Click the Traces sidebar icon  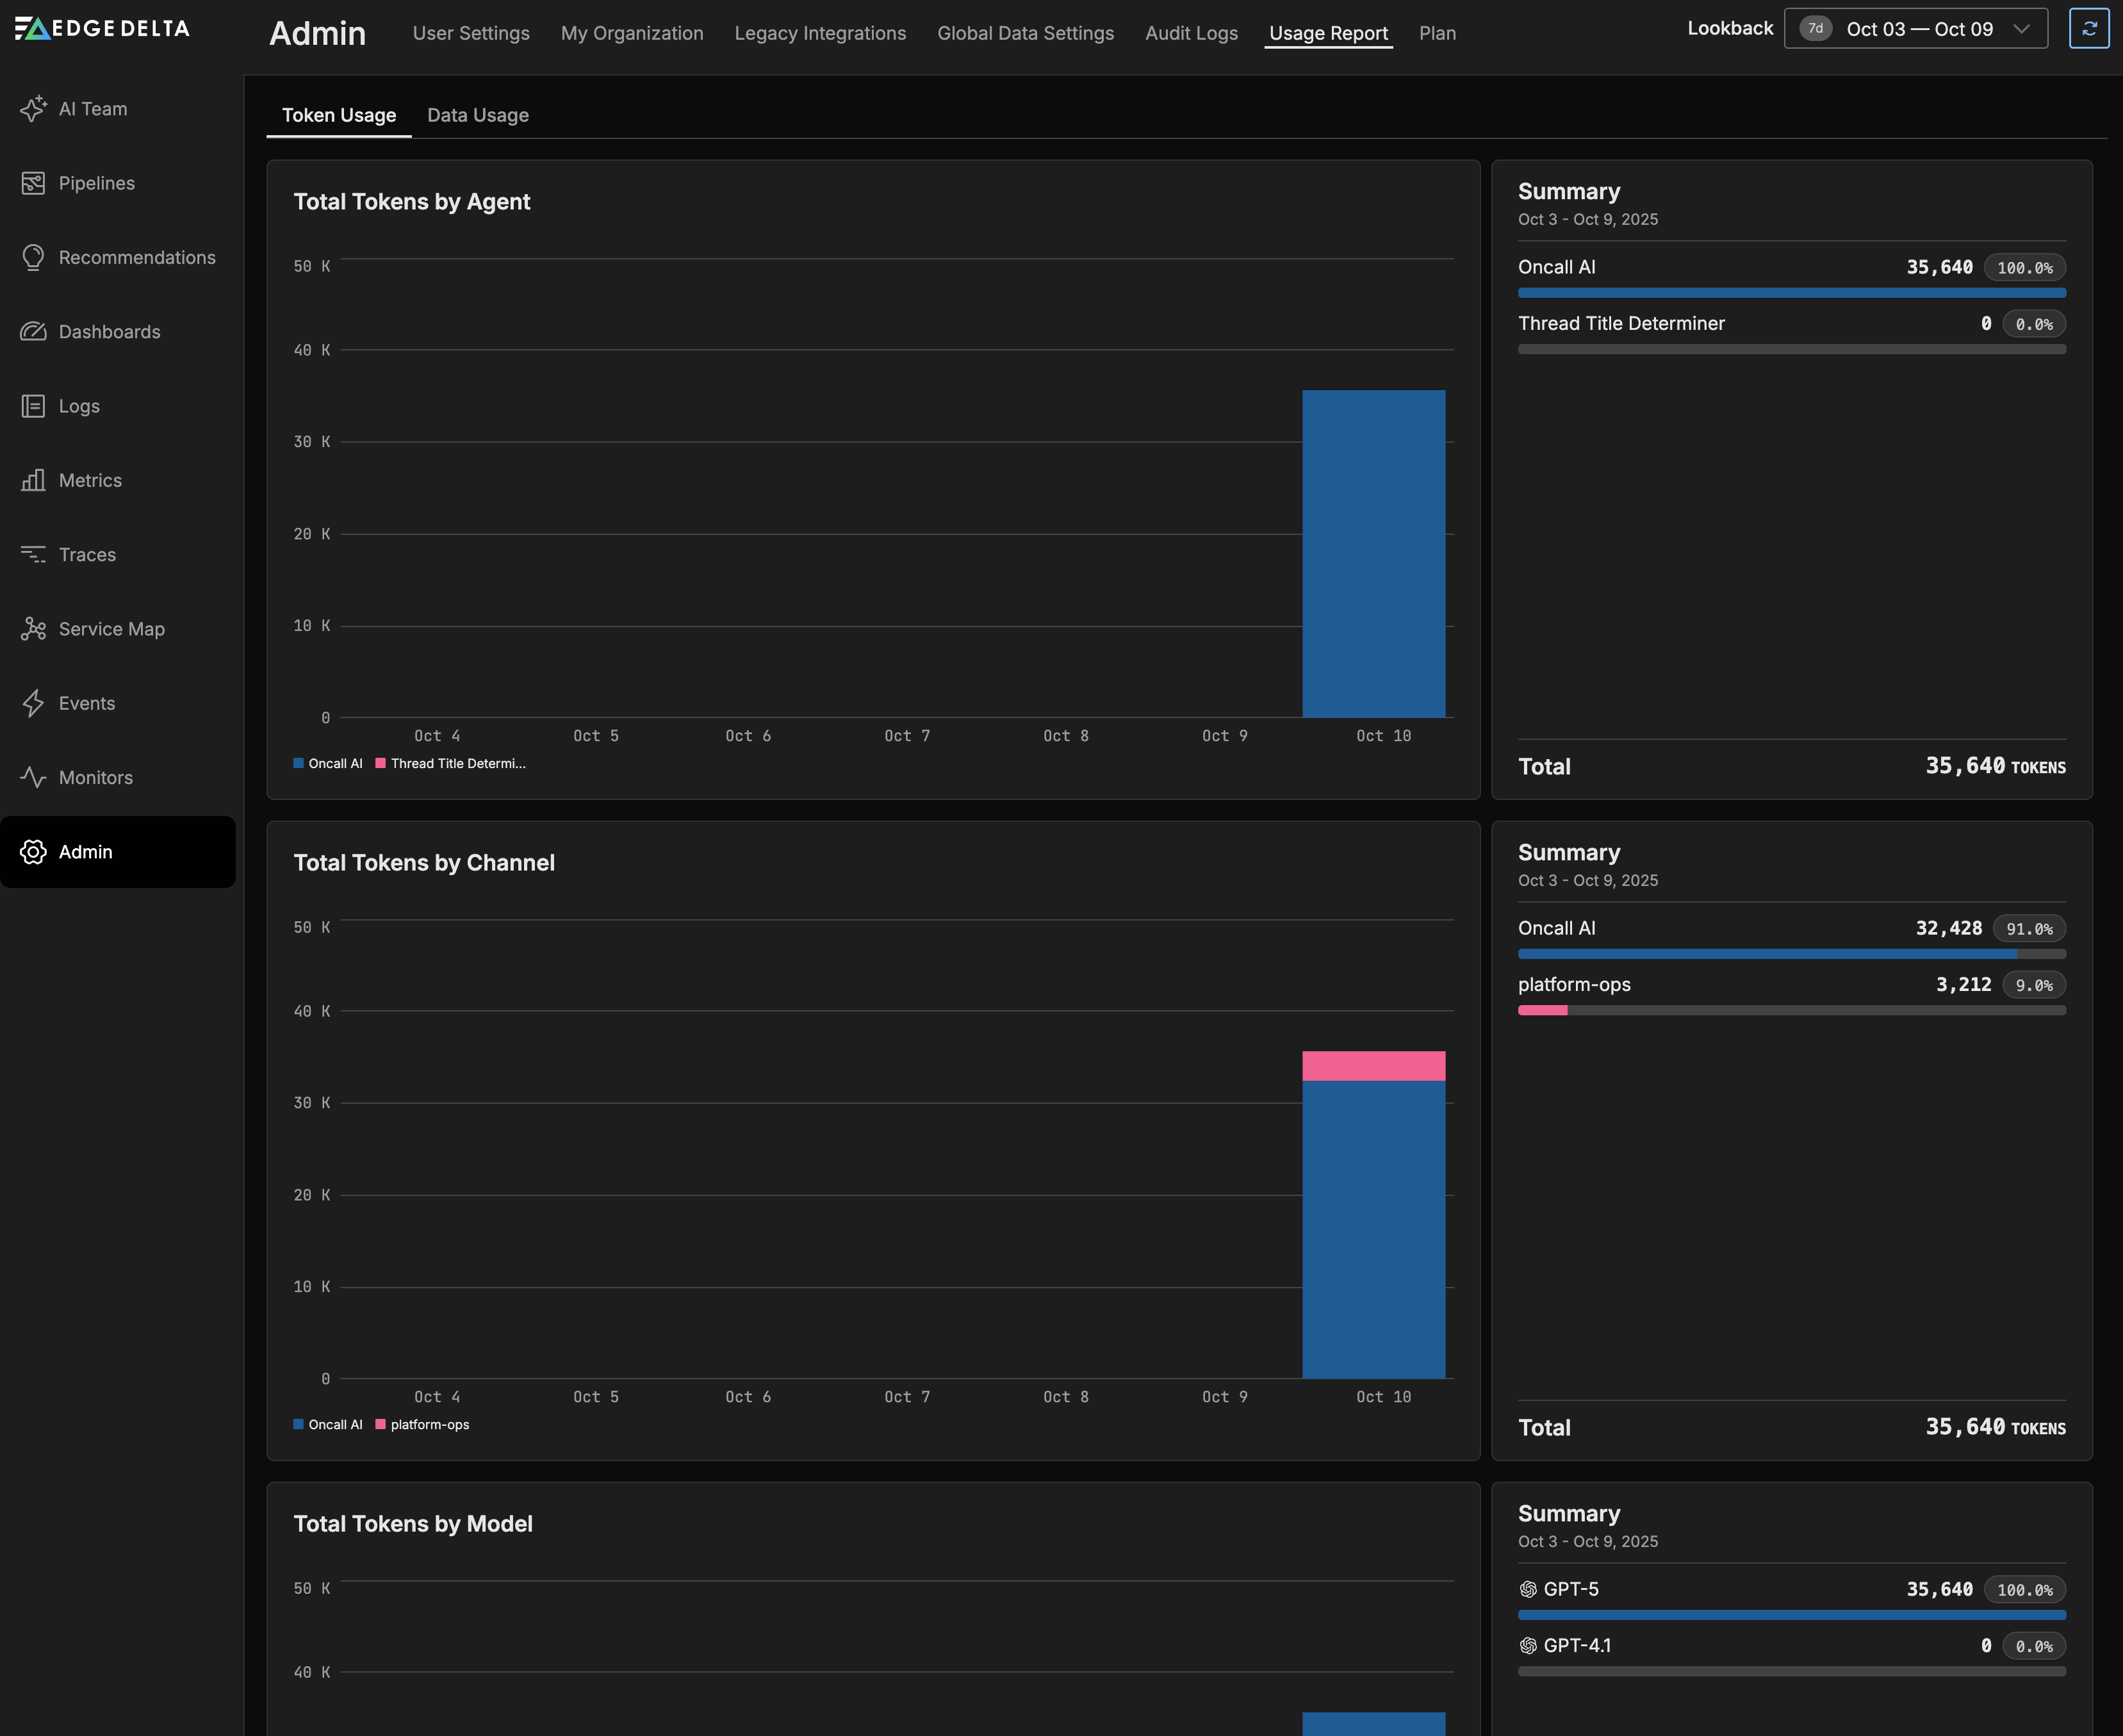point(33,555)
